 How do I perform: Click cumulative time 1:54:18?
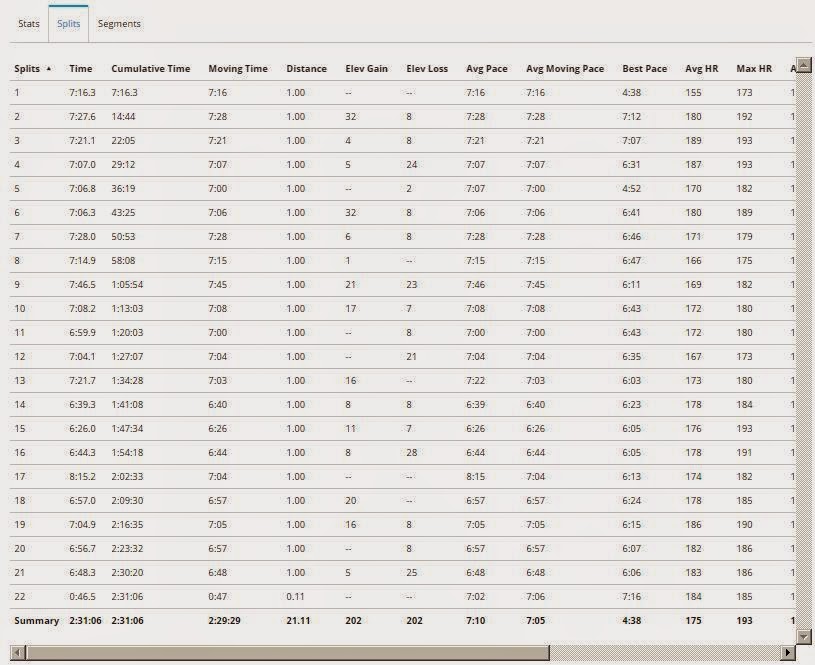(x=127, y=452)
